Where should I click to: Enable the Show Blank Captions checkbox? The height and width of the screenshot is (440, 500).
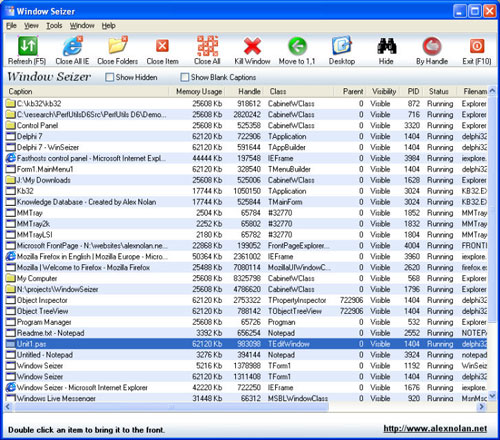coord(184,77)
